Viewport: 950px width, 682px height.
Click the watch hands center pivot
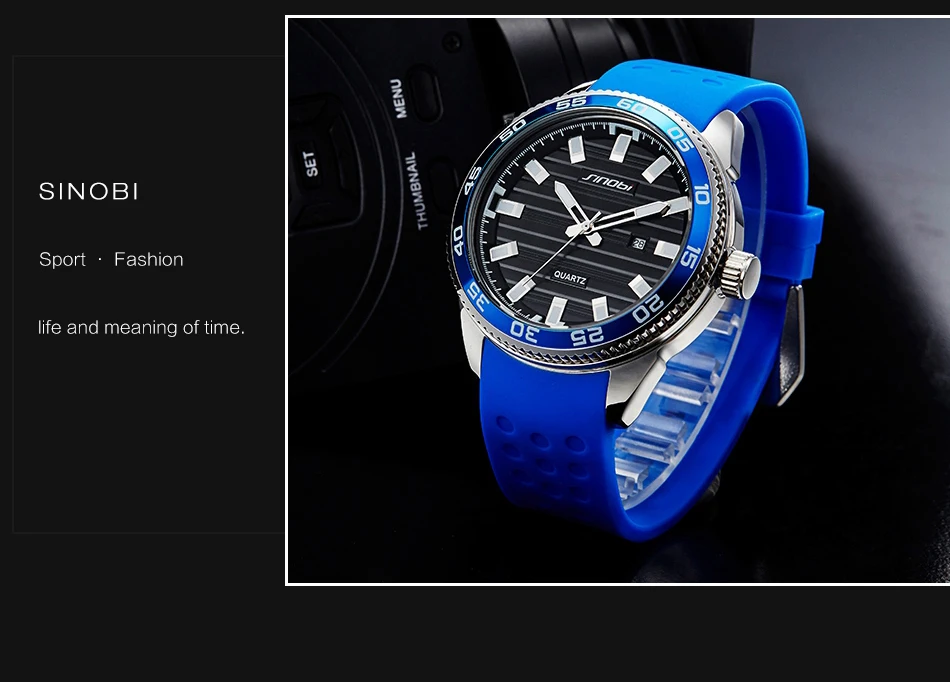point(586,227)
